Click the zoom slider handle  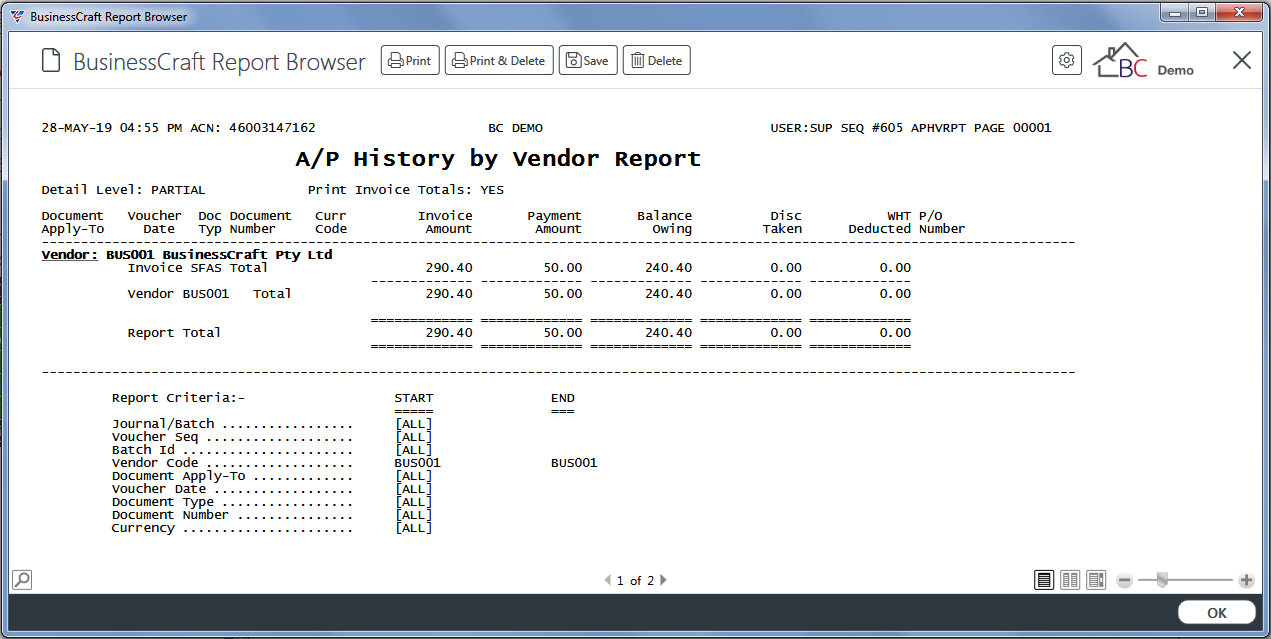click(1162, 579)
